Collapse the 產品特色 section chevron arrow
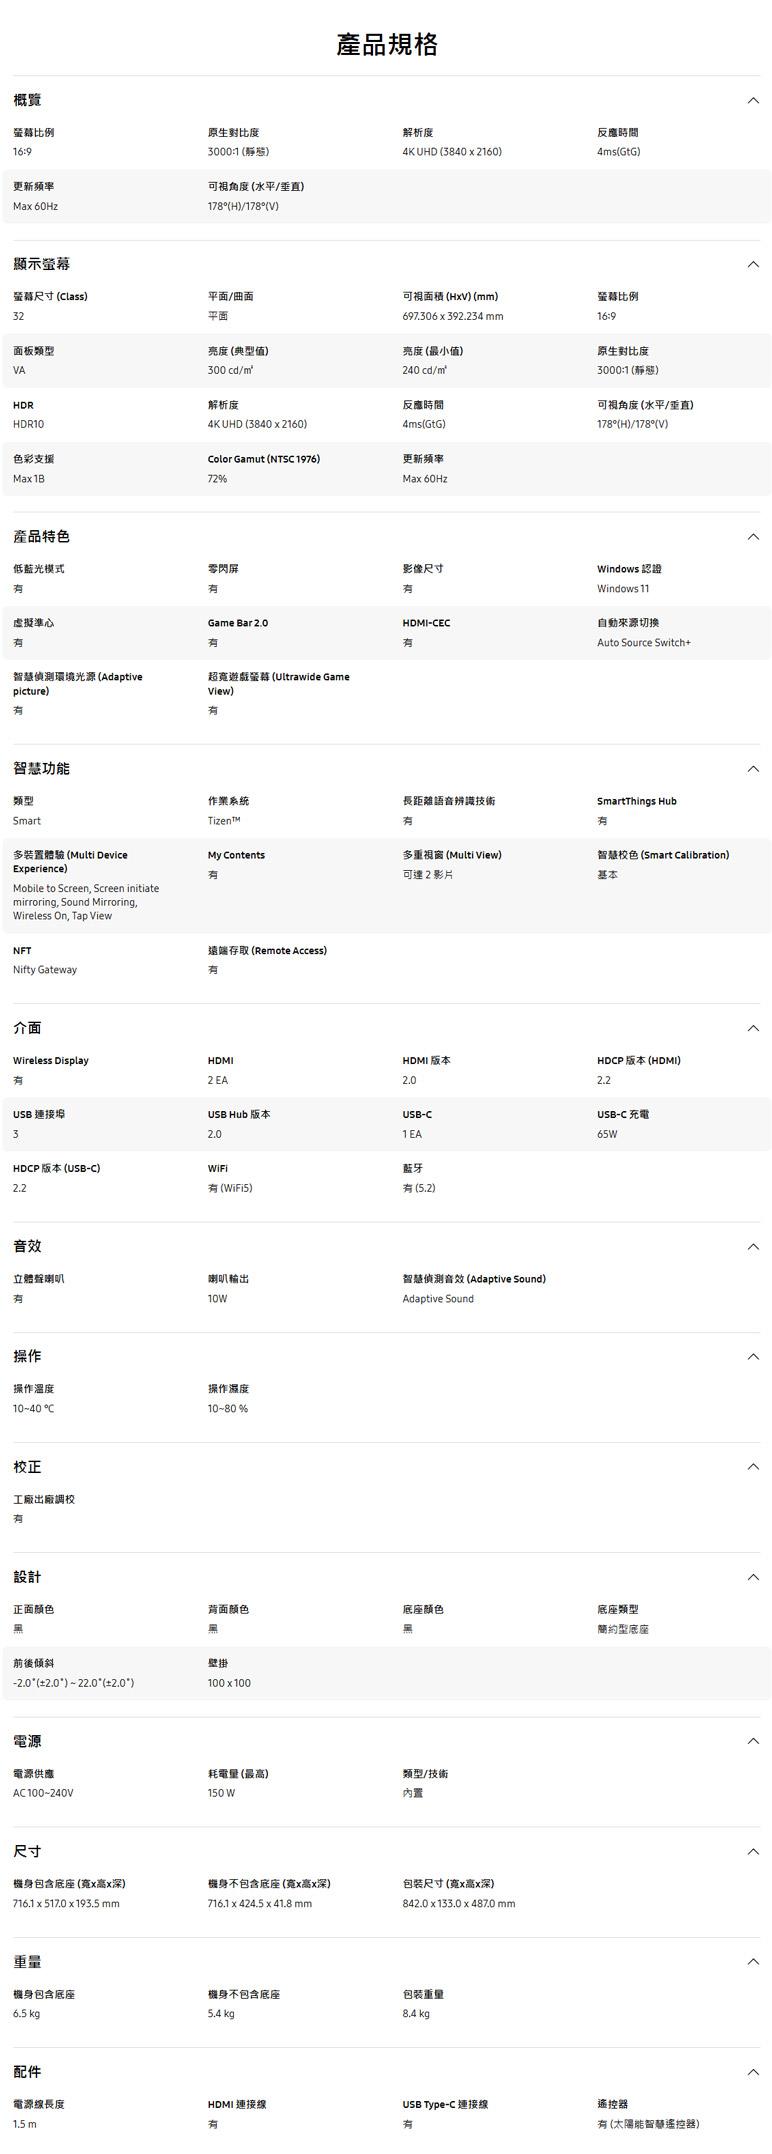The image size is (772, 2154). [753, 537]
